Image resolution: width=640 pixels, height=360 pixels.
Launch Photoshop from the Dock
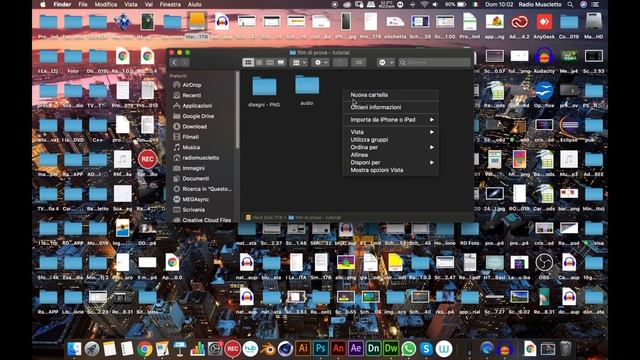click(x=320, y=349)
